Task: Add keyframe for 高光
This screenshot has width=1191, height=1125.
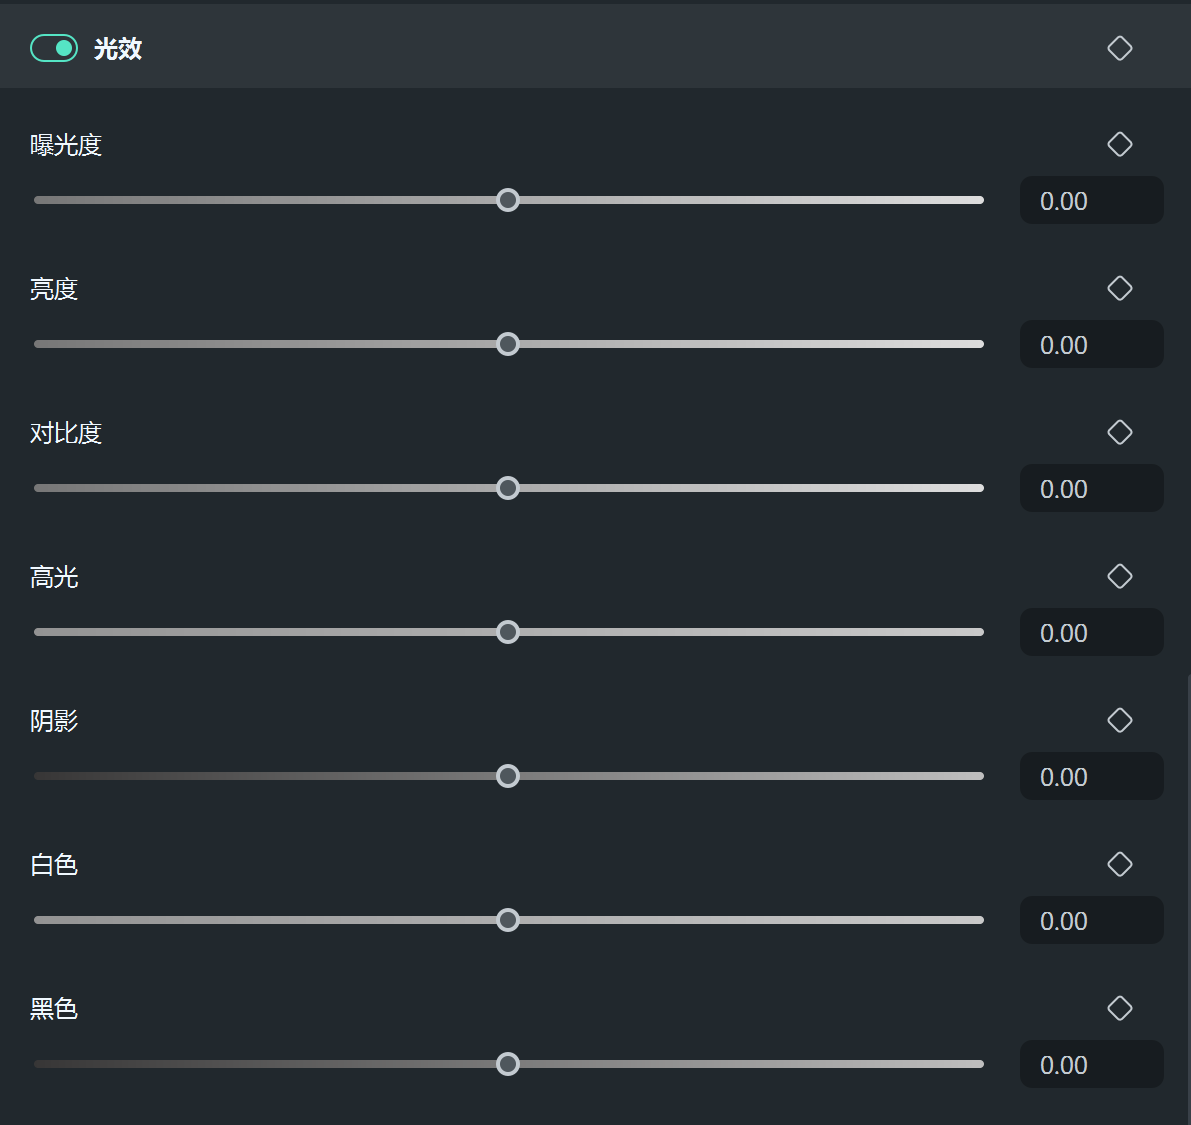Action: tap(1120, 576)
